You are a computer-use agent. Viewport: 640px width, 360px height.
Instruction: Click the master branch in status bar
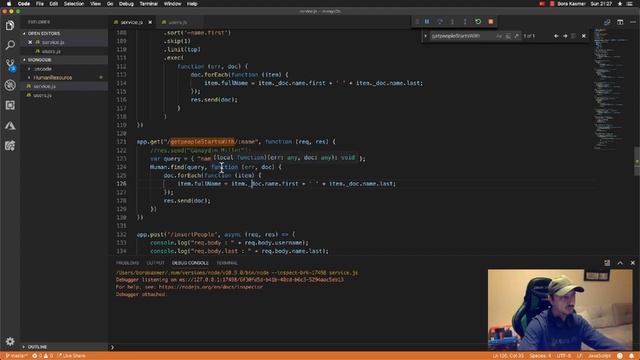16,356
